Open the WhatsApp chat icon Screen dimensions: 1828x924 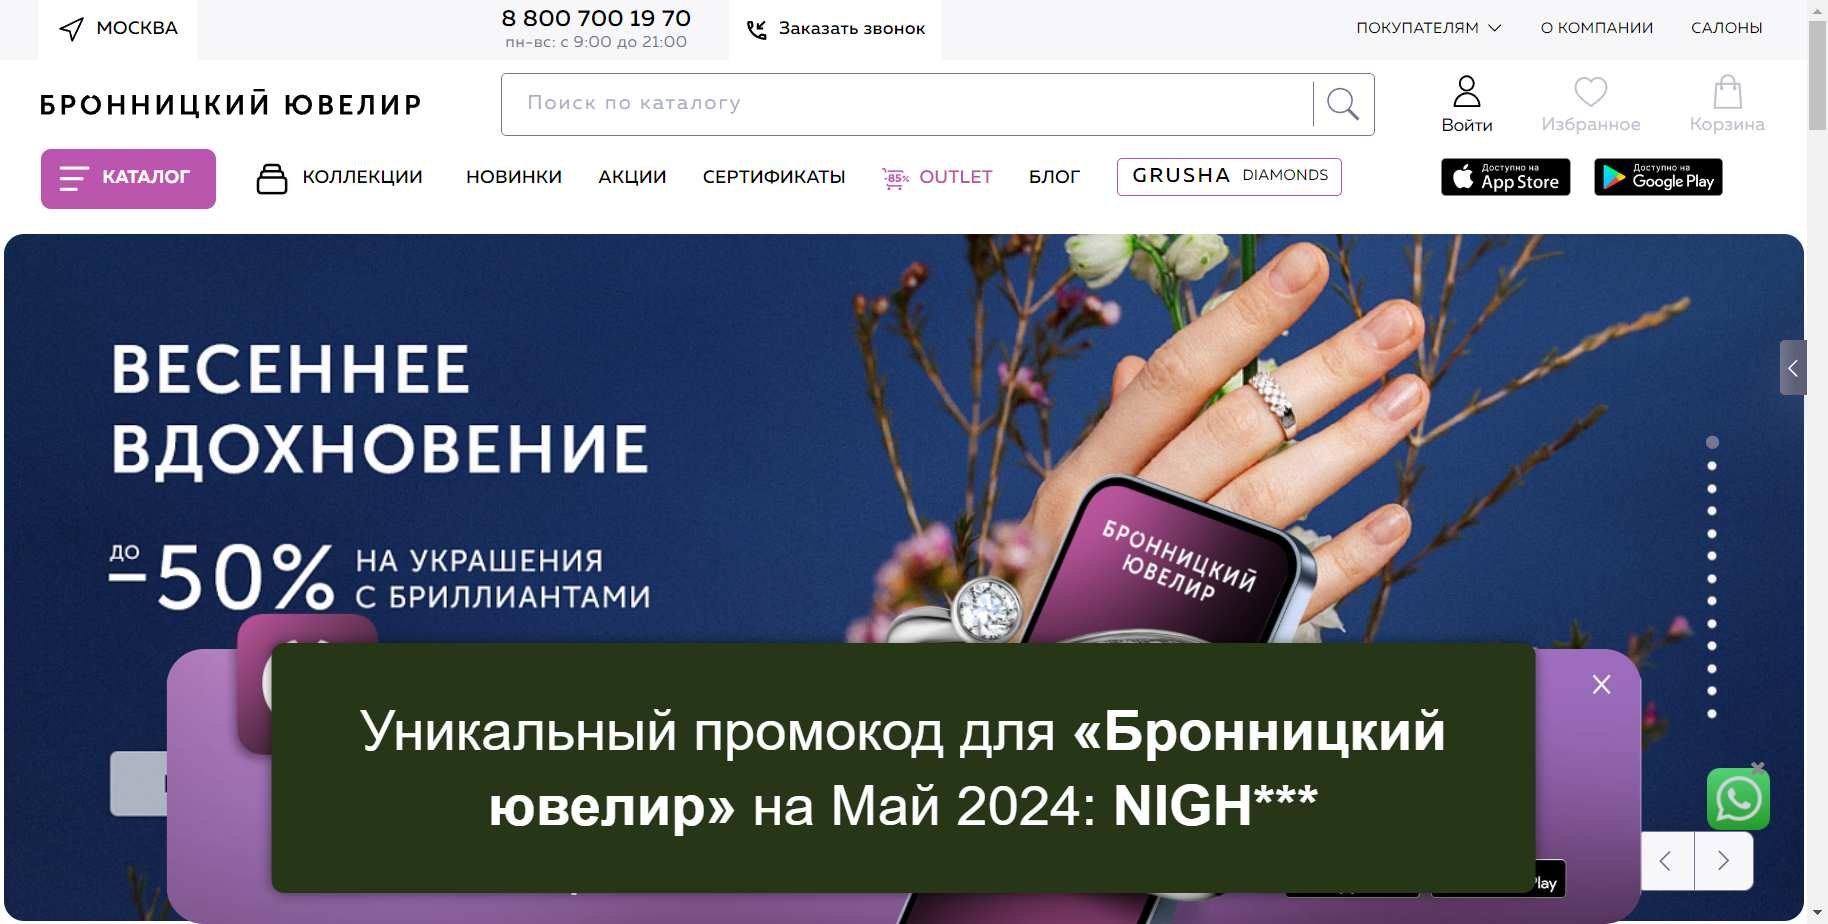pyautogui.click(x=1738, y=799)
